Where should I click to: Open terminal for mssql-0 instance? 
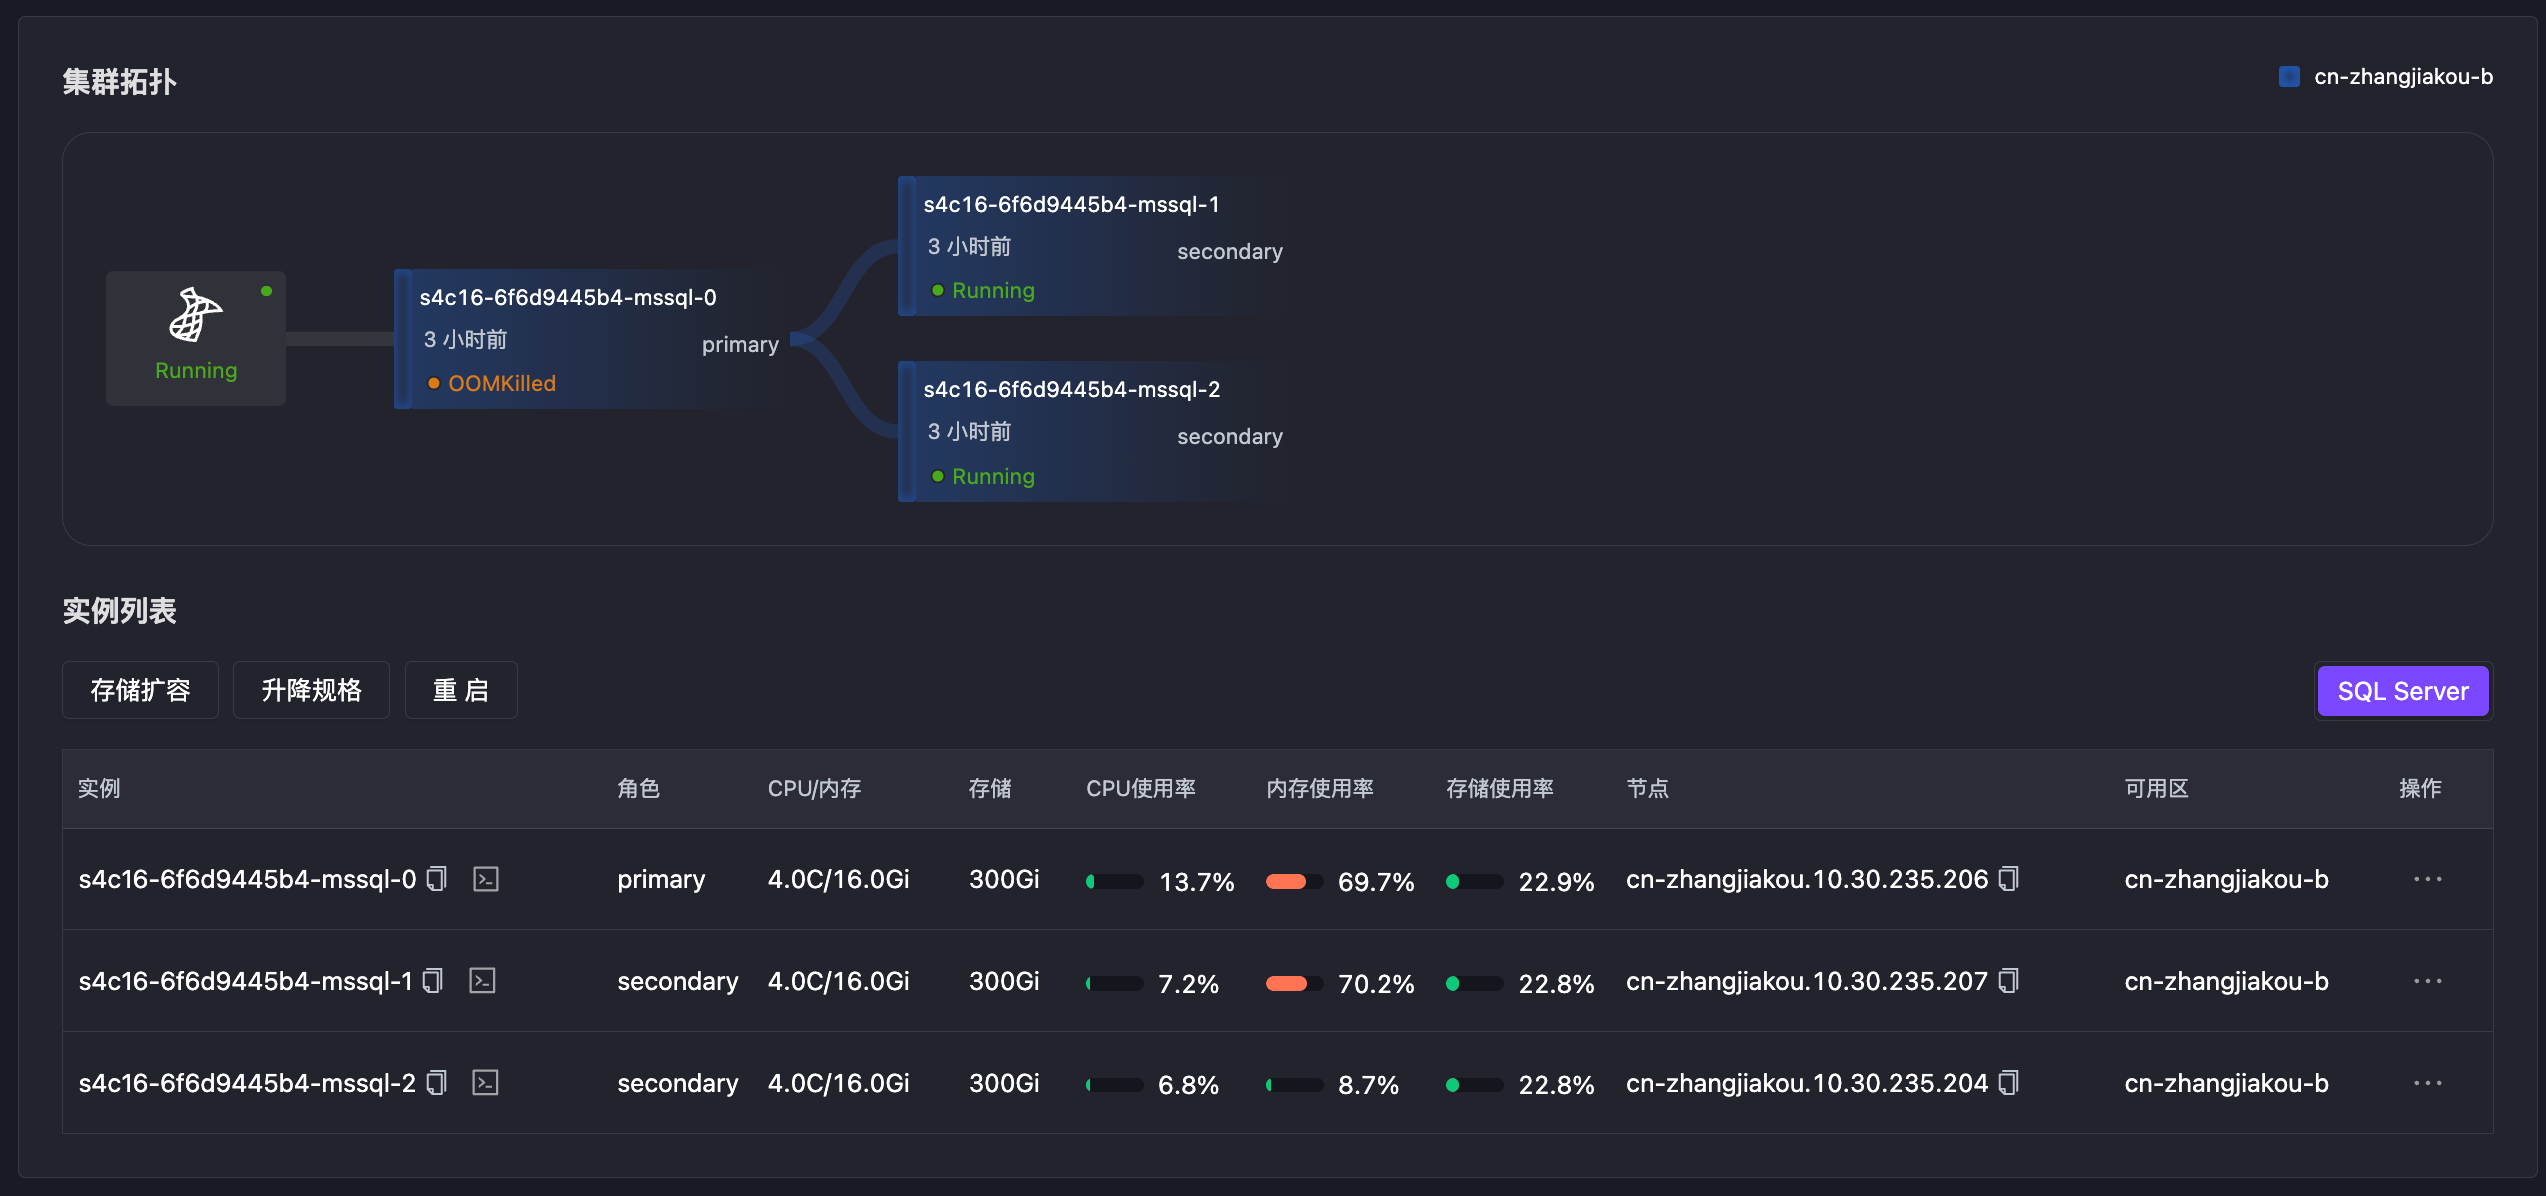(x=486, y=879)
